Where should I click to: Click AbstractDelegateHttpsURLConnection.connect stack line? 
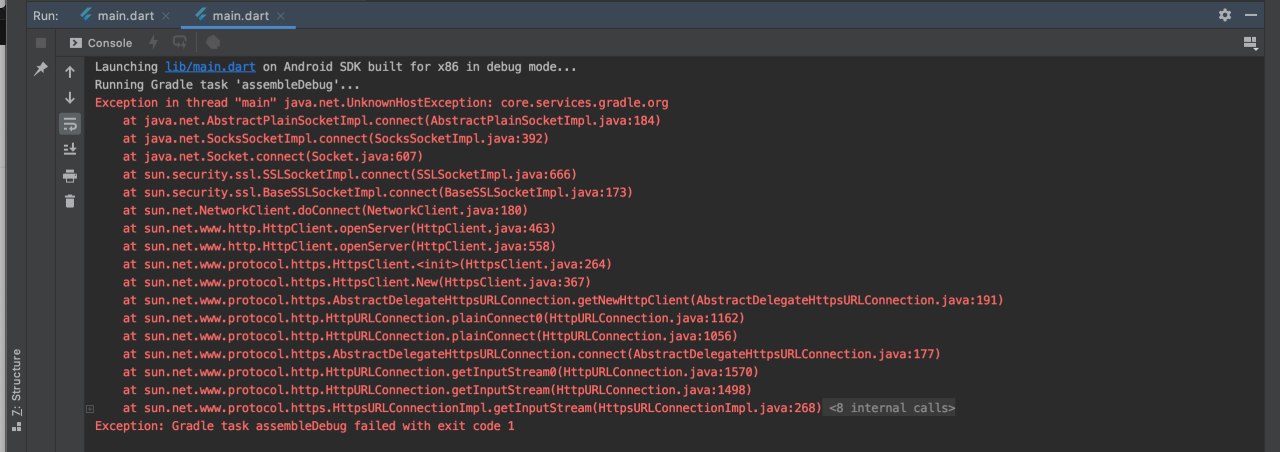point(532,355)
